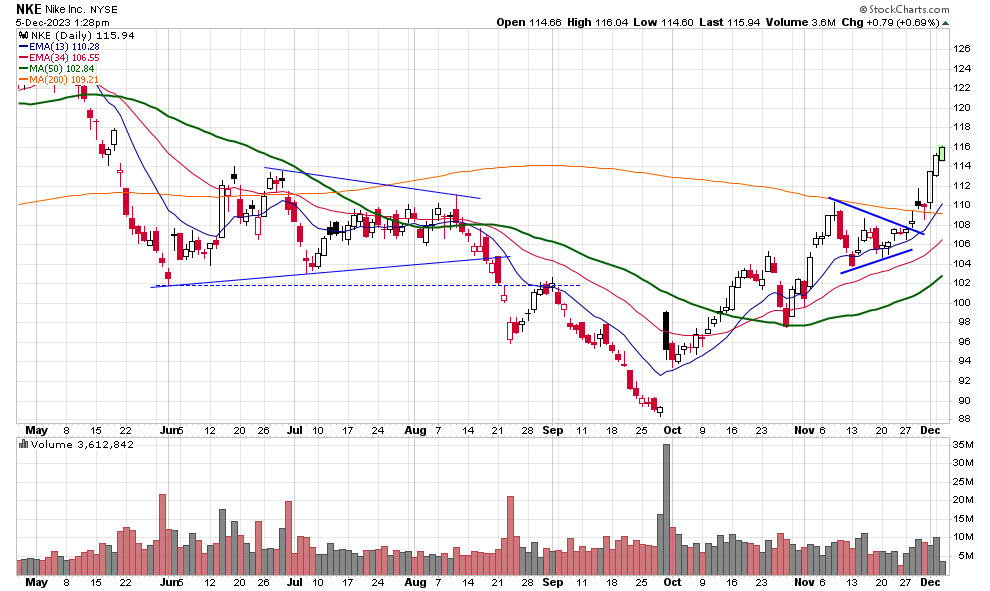Click the 'MA(200) 109.21' legend entry
The image size is (990, 591).
click(x=64, y=80)
